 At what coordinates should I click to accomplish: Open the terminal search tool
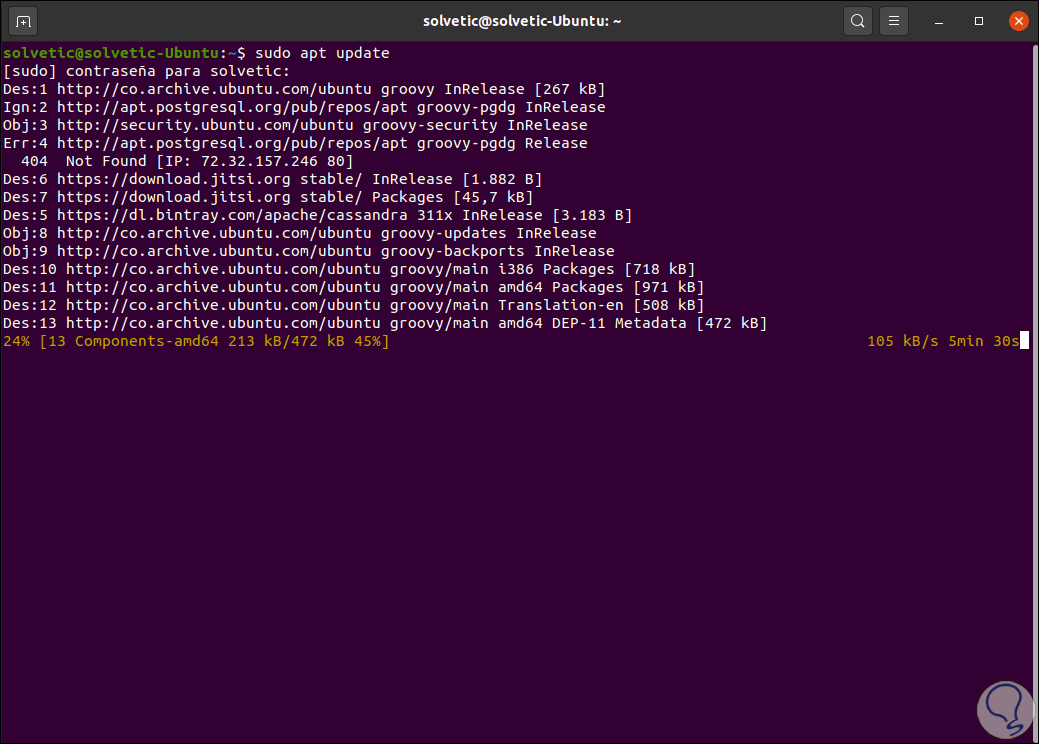pyautogui.click(x=857, y=21)
